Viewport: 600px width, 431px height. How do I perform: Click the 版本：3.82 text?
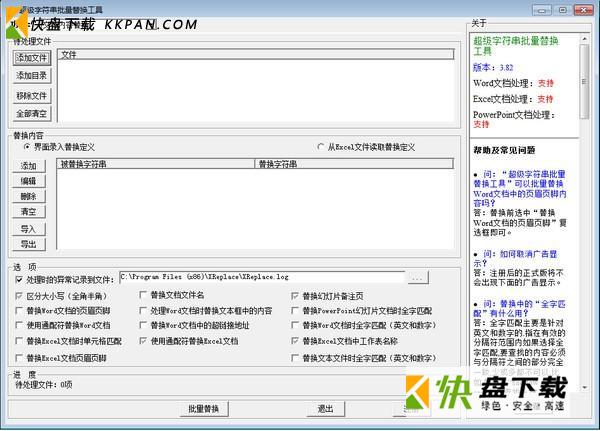click(493, 67)
